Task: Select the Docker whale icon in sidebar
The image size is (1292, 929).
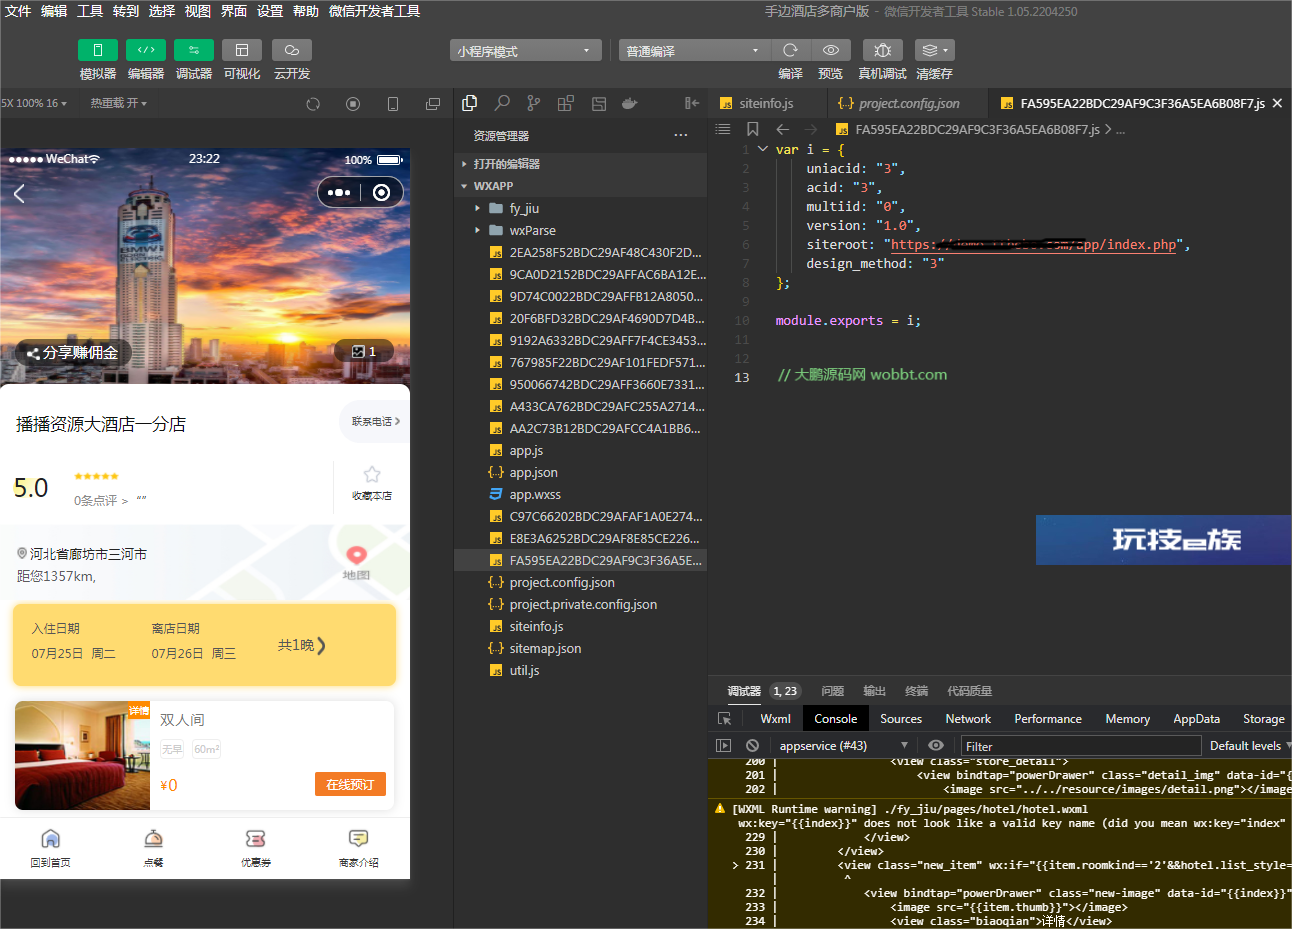Action: pos(630,103)
